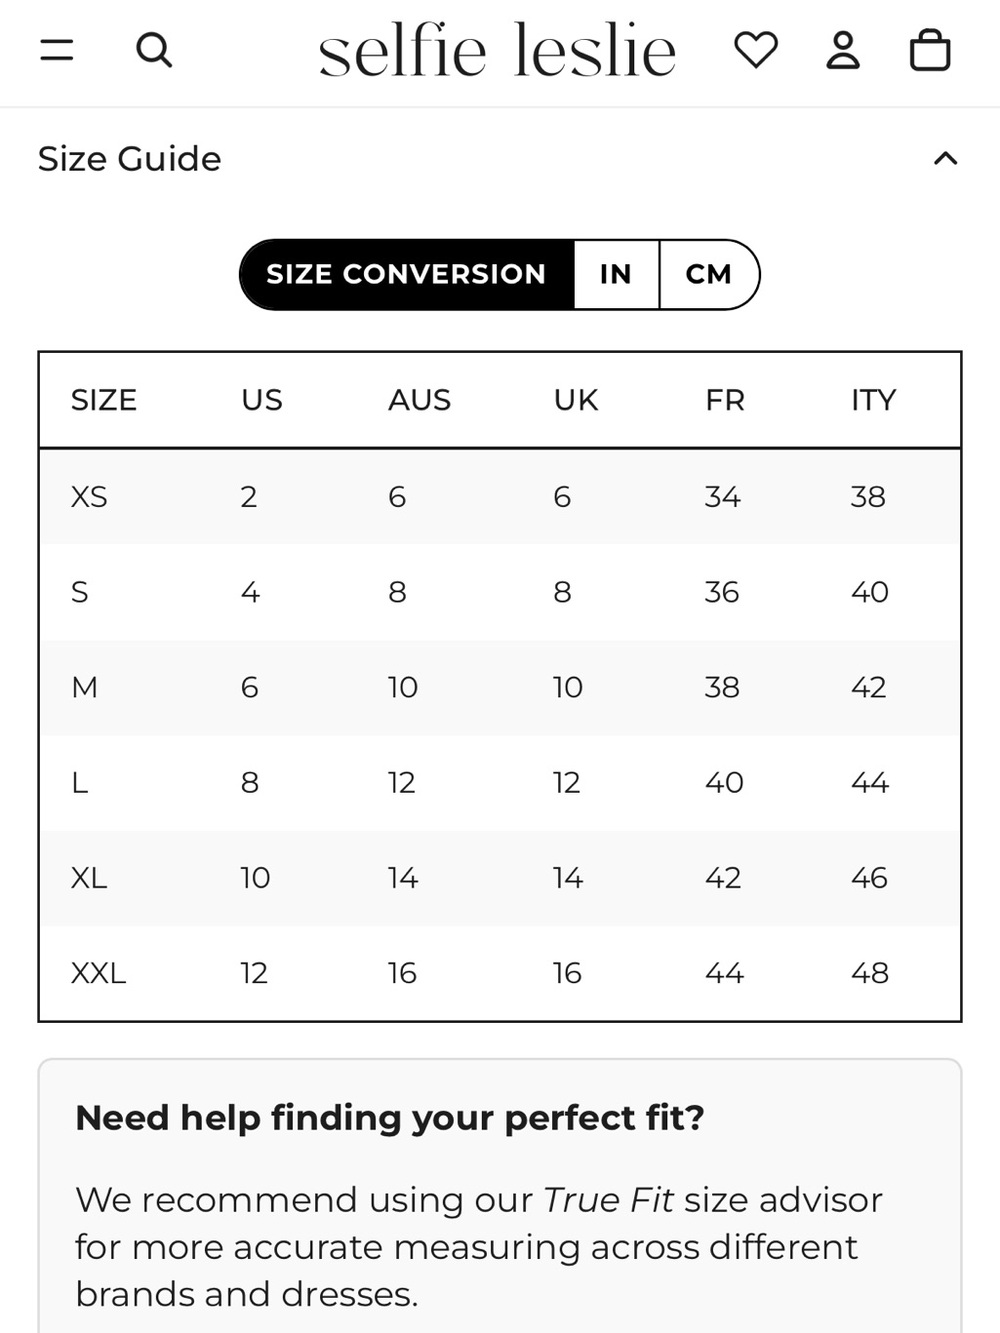Select the SIZE CONVERSION tab
Viewport: 1000px width, 1333px height.
pos(406,274)
